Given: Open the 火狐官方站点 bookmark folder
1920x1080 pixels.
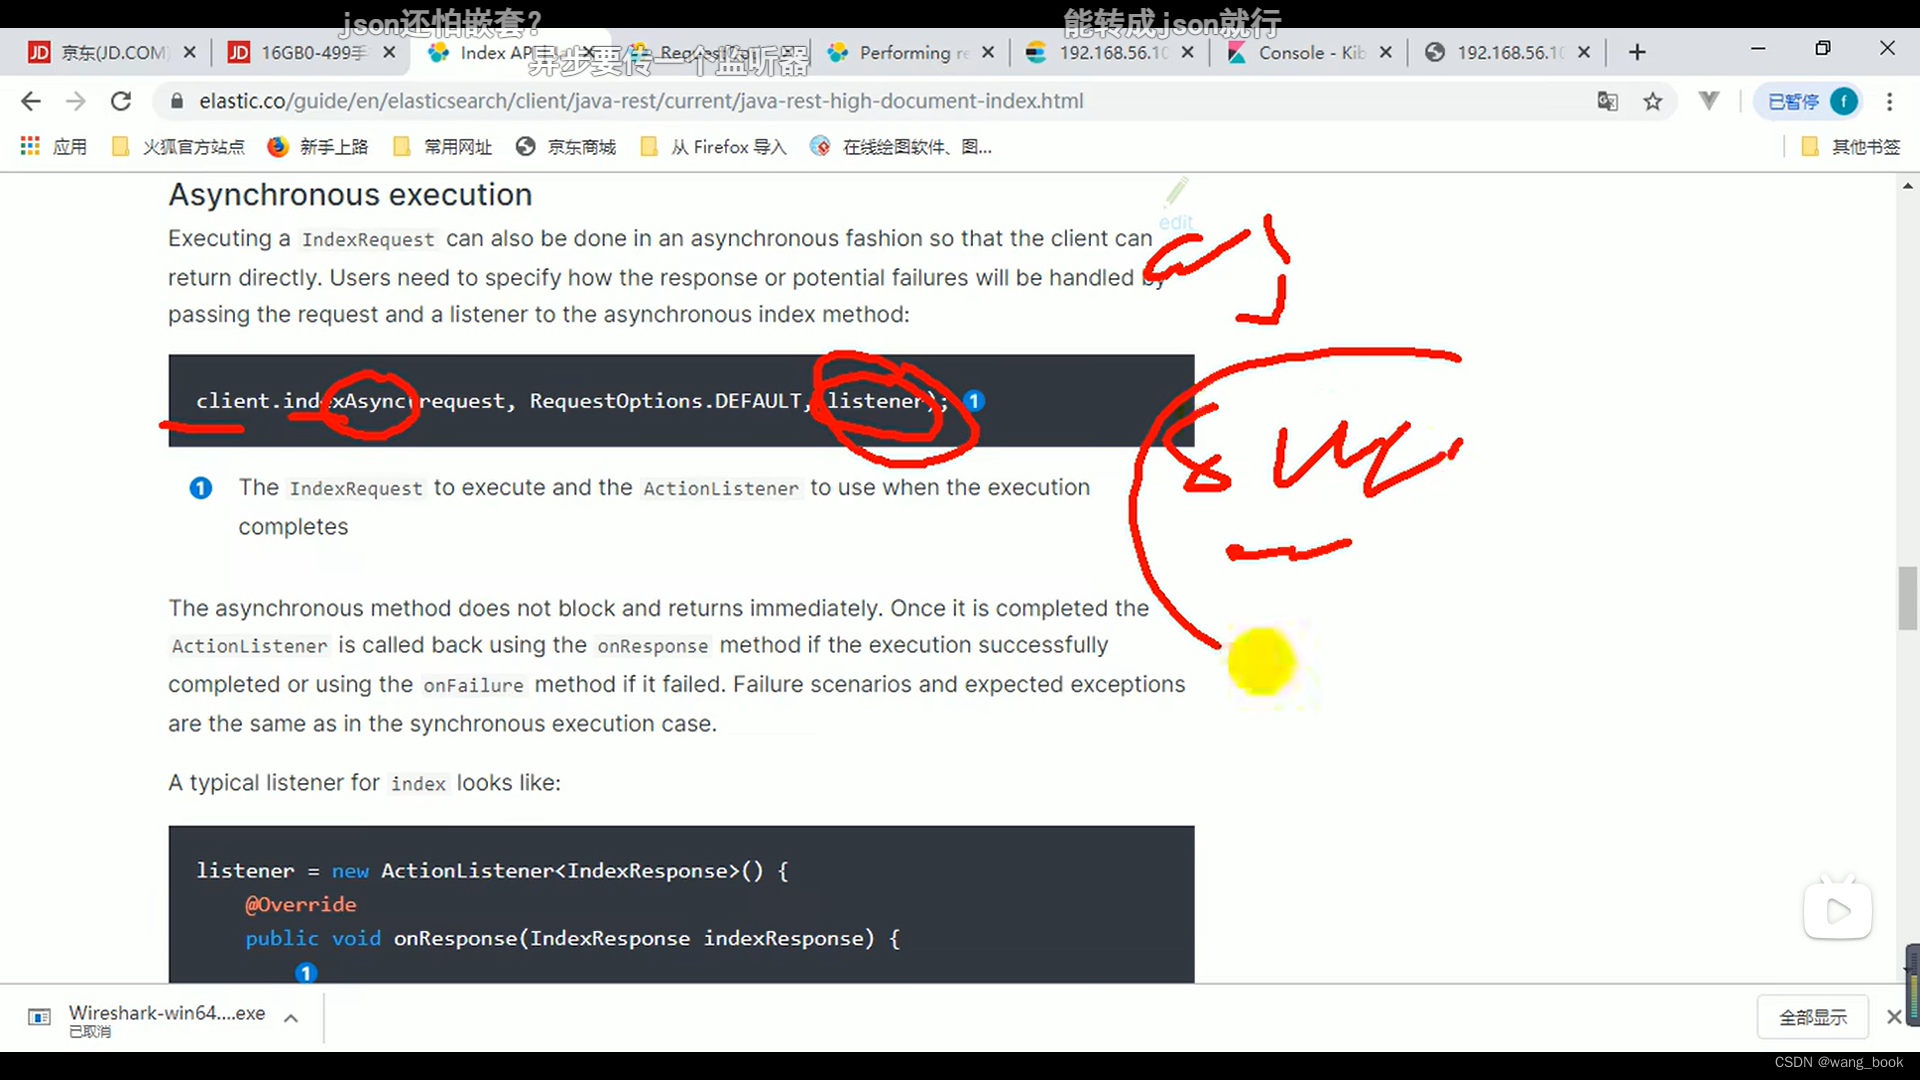Looking at the screenshot, I should point(178,147).
